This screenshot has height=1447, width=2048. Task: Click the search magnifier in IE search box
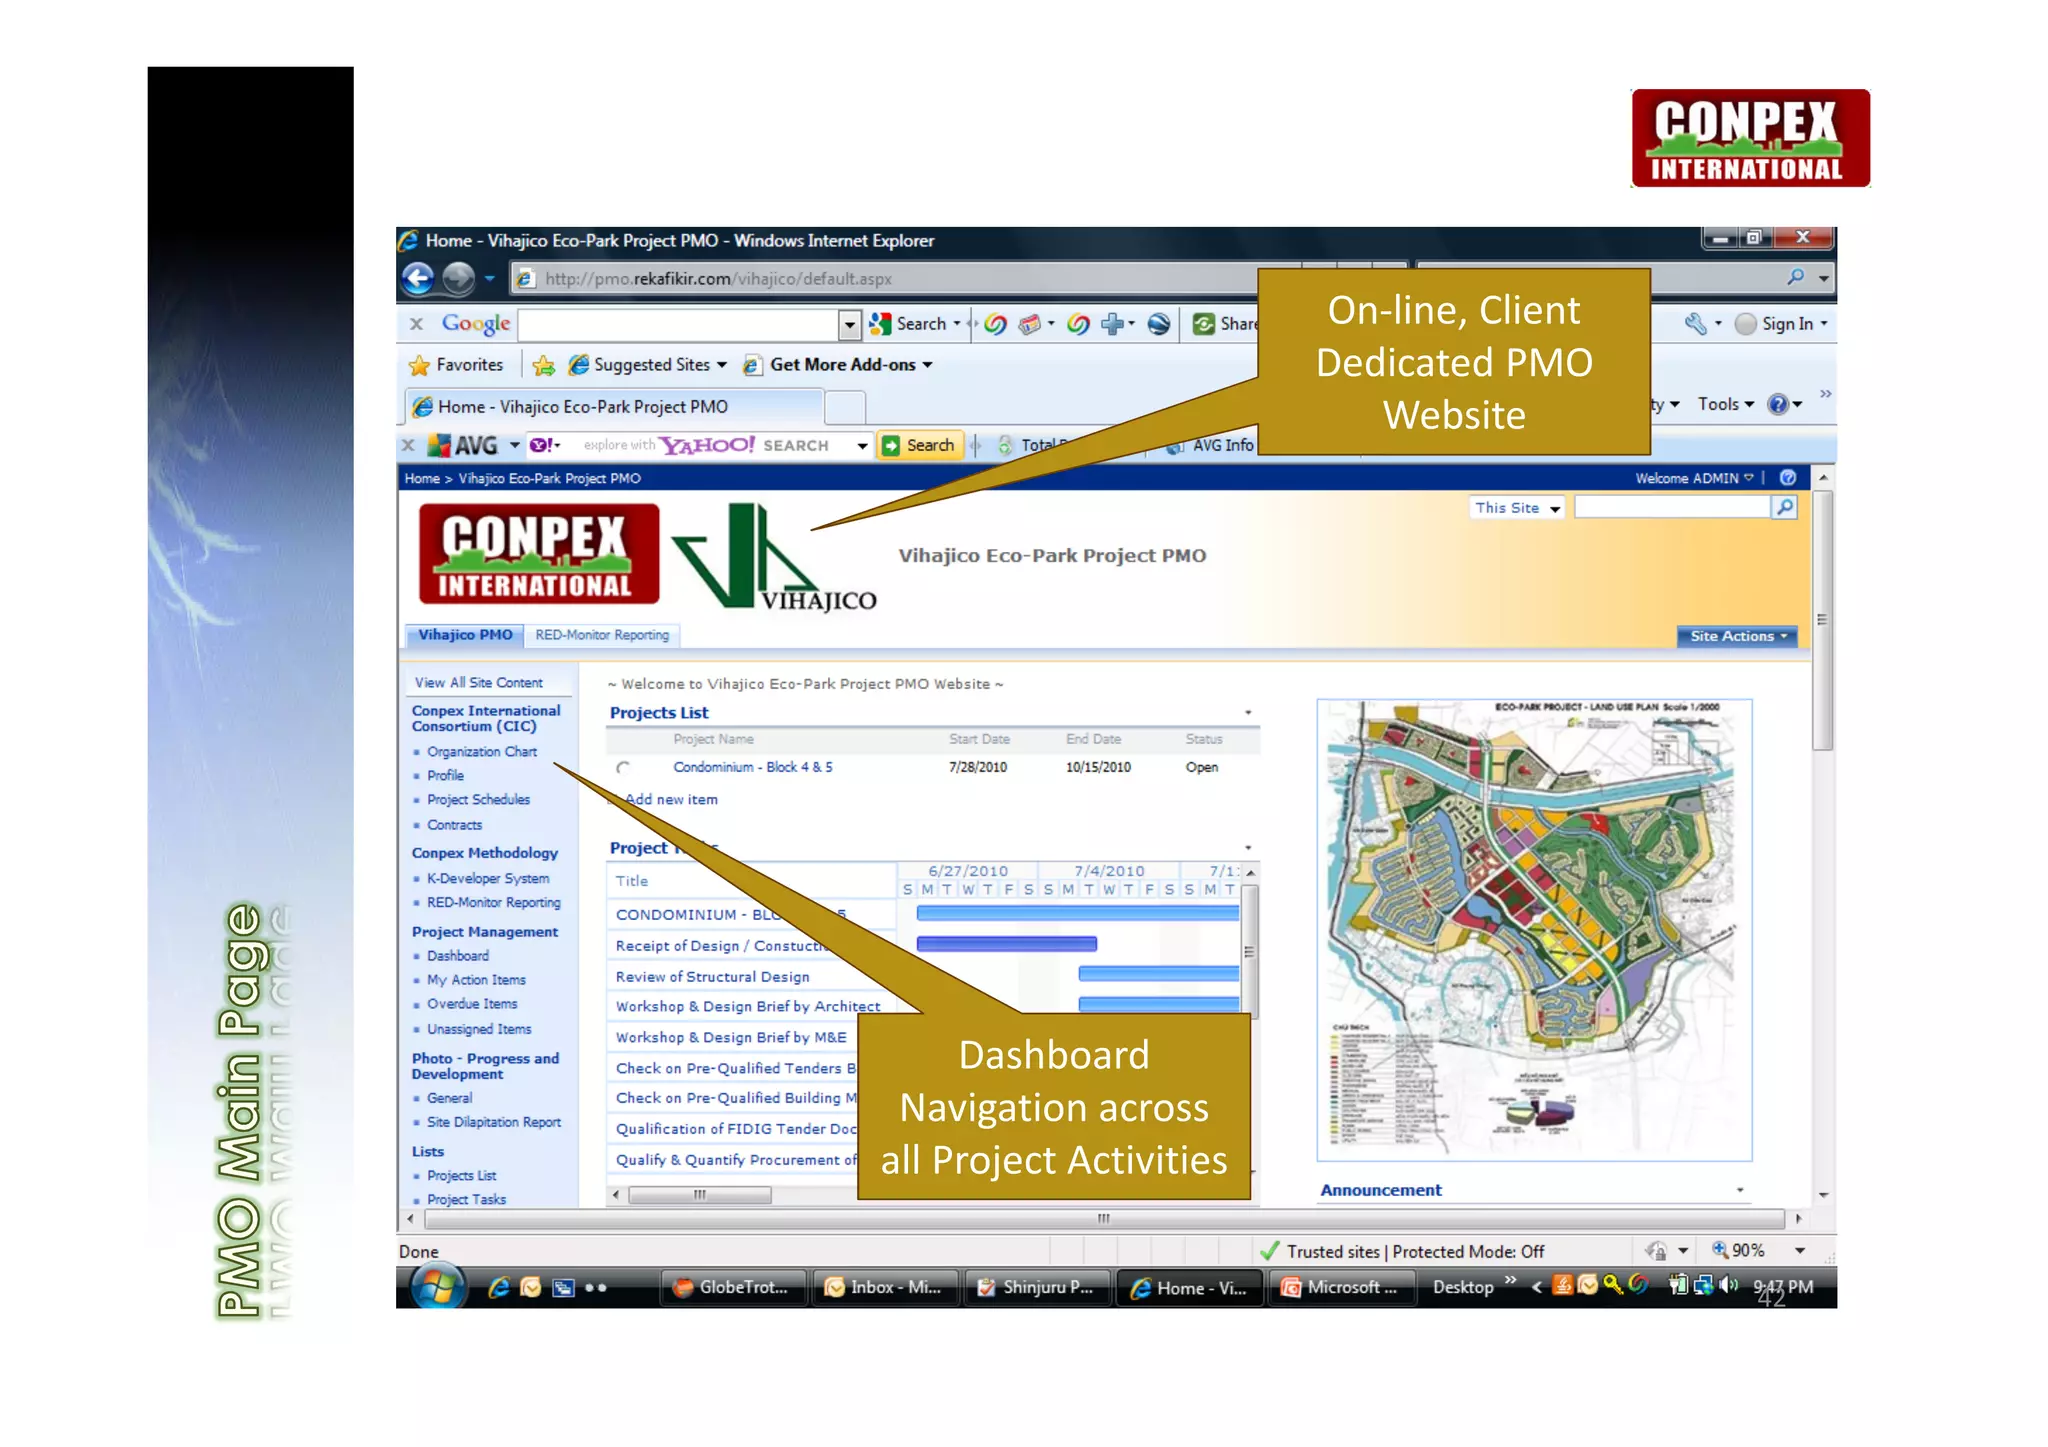[1796, 277]
